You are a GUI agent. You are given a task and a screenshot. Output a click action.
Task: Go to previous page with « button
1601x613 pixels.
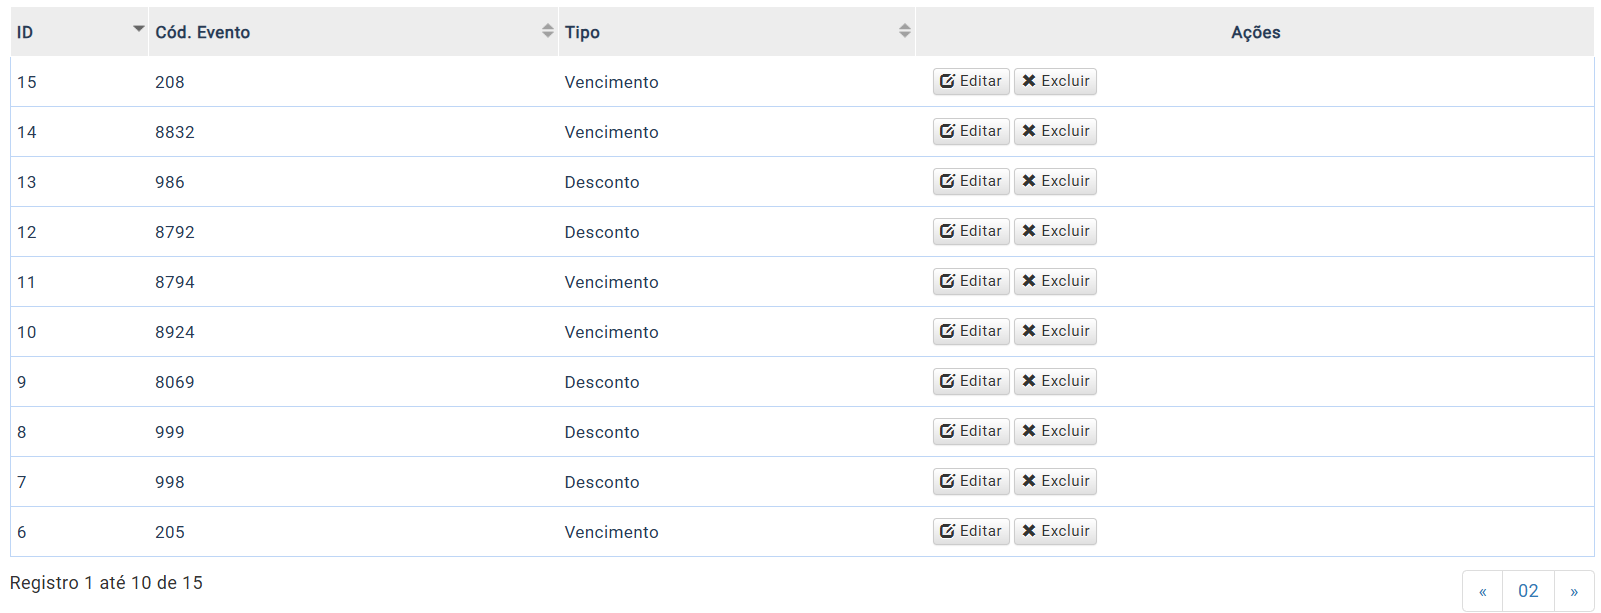tap(1482, 591)
